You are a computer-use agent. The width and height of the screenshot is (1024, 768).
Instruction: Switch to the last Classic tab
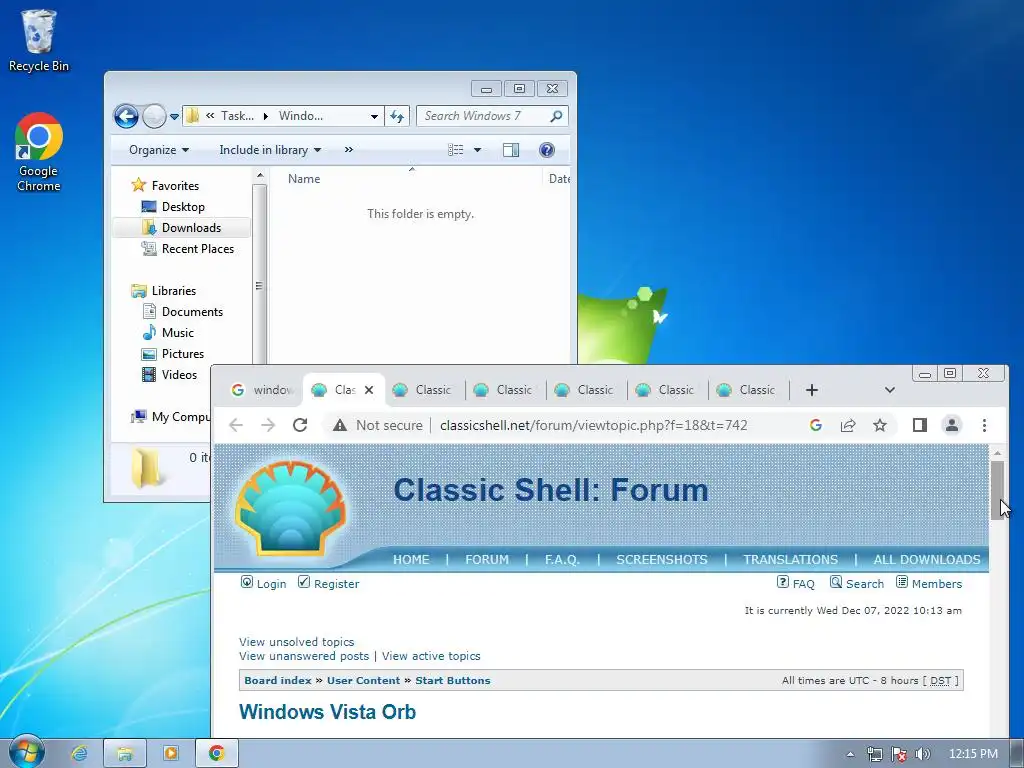(x=746, y=390)
